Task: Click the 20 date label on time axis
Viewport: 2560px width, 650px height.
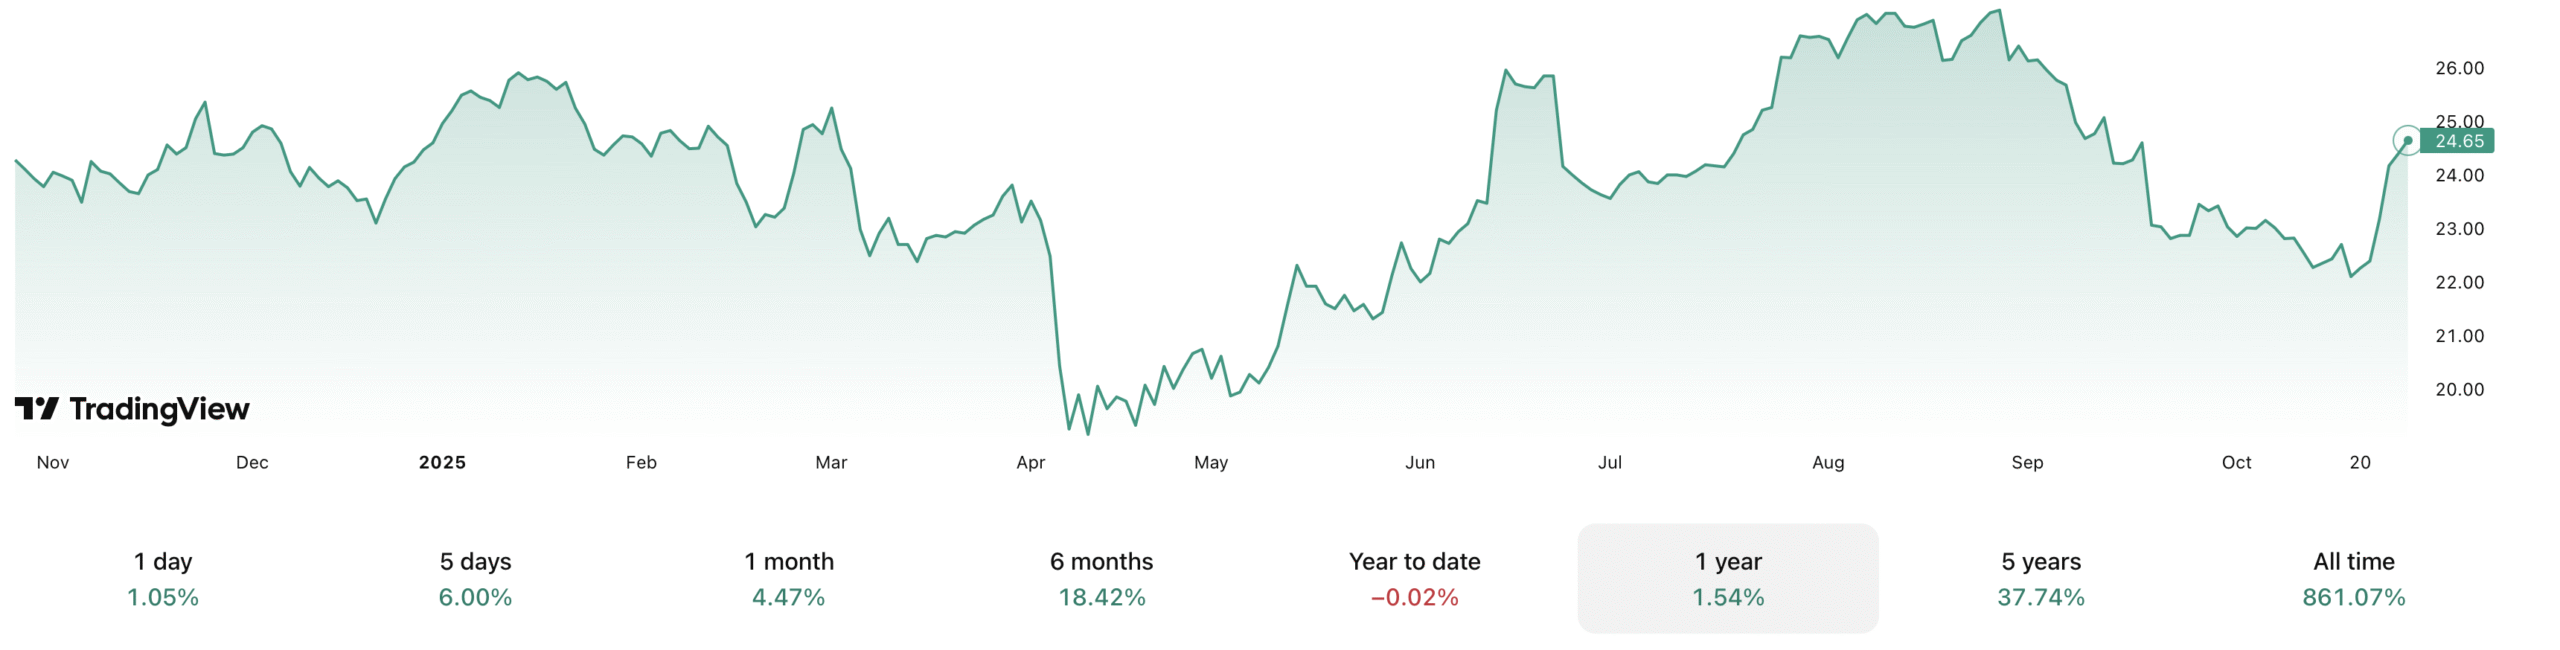Action: [2360, 462]
